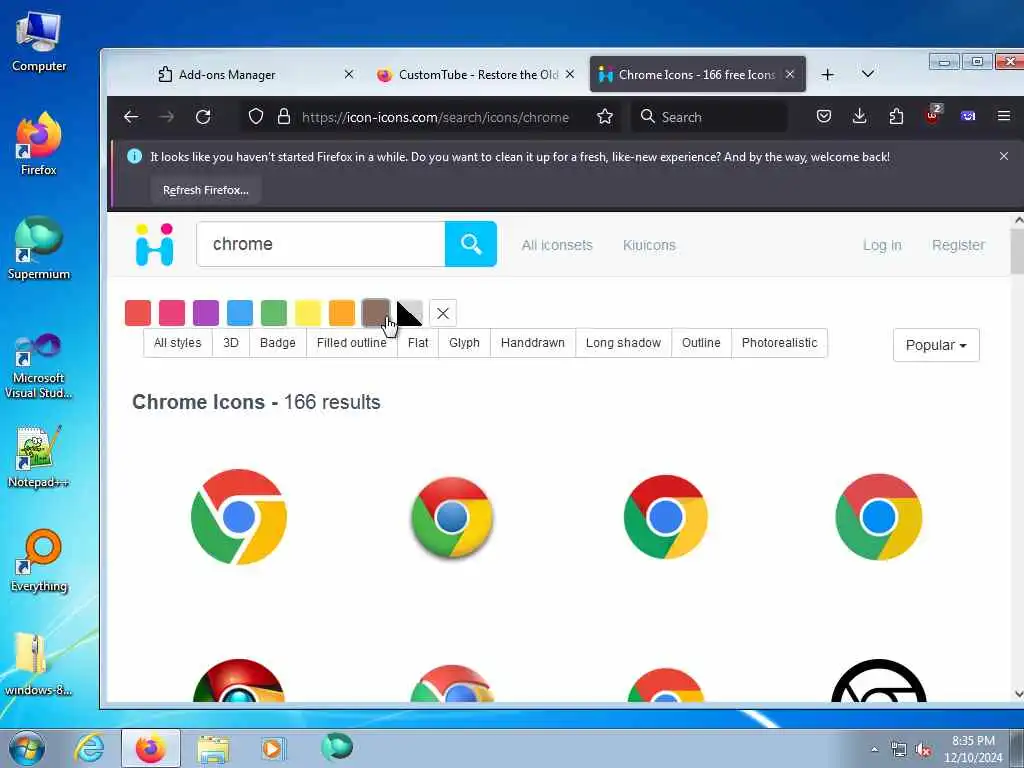The height and width of the screenshot is (768, 1024).
Task: Filter by Outline style
Action: pyautogui.click(x=701, y=343)
